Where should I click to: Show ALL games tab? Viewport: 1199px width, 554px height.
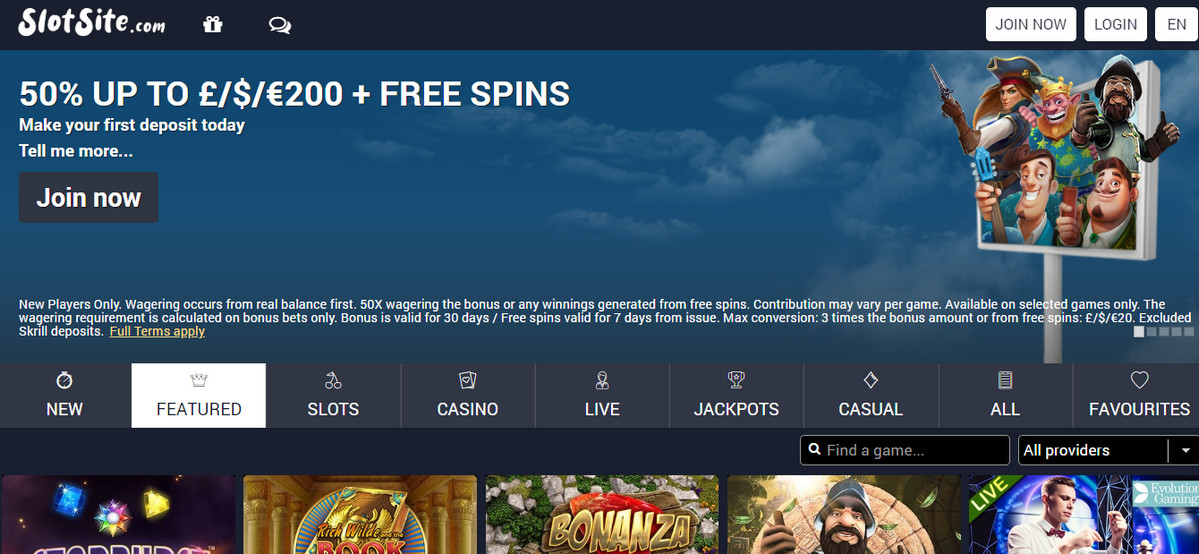click(1006, 396)
